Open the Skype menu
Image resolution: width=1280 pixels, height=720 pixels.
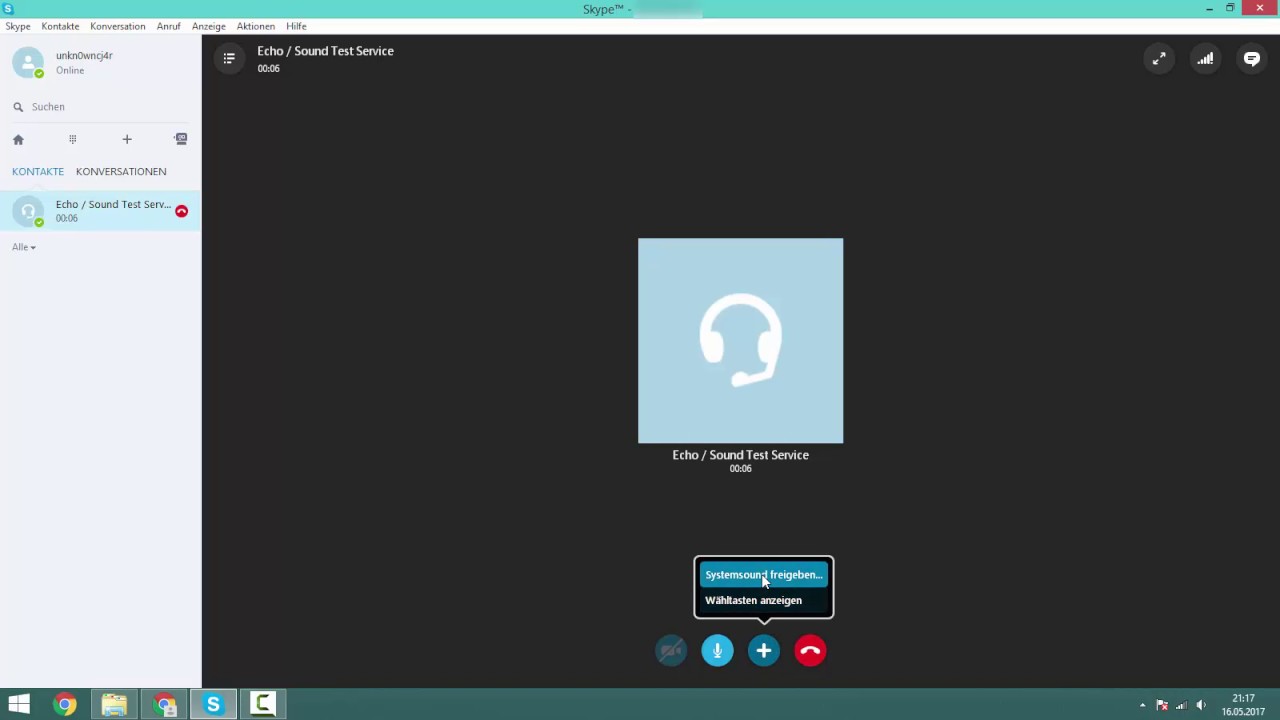coord(18,26)
